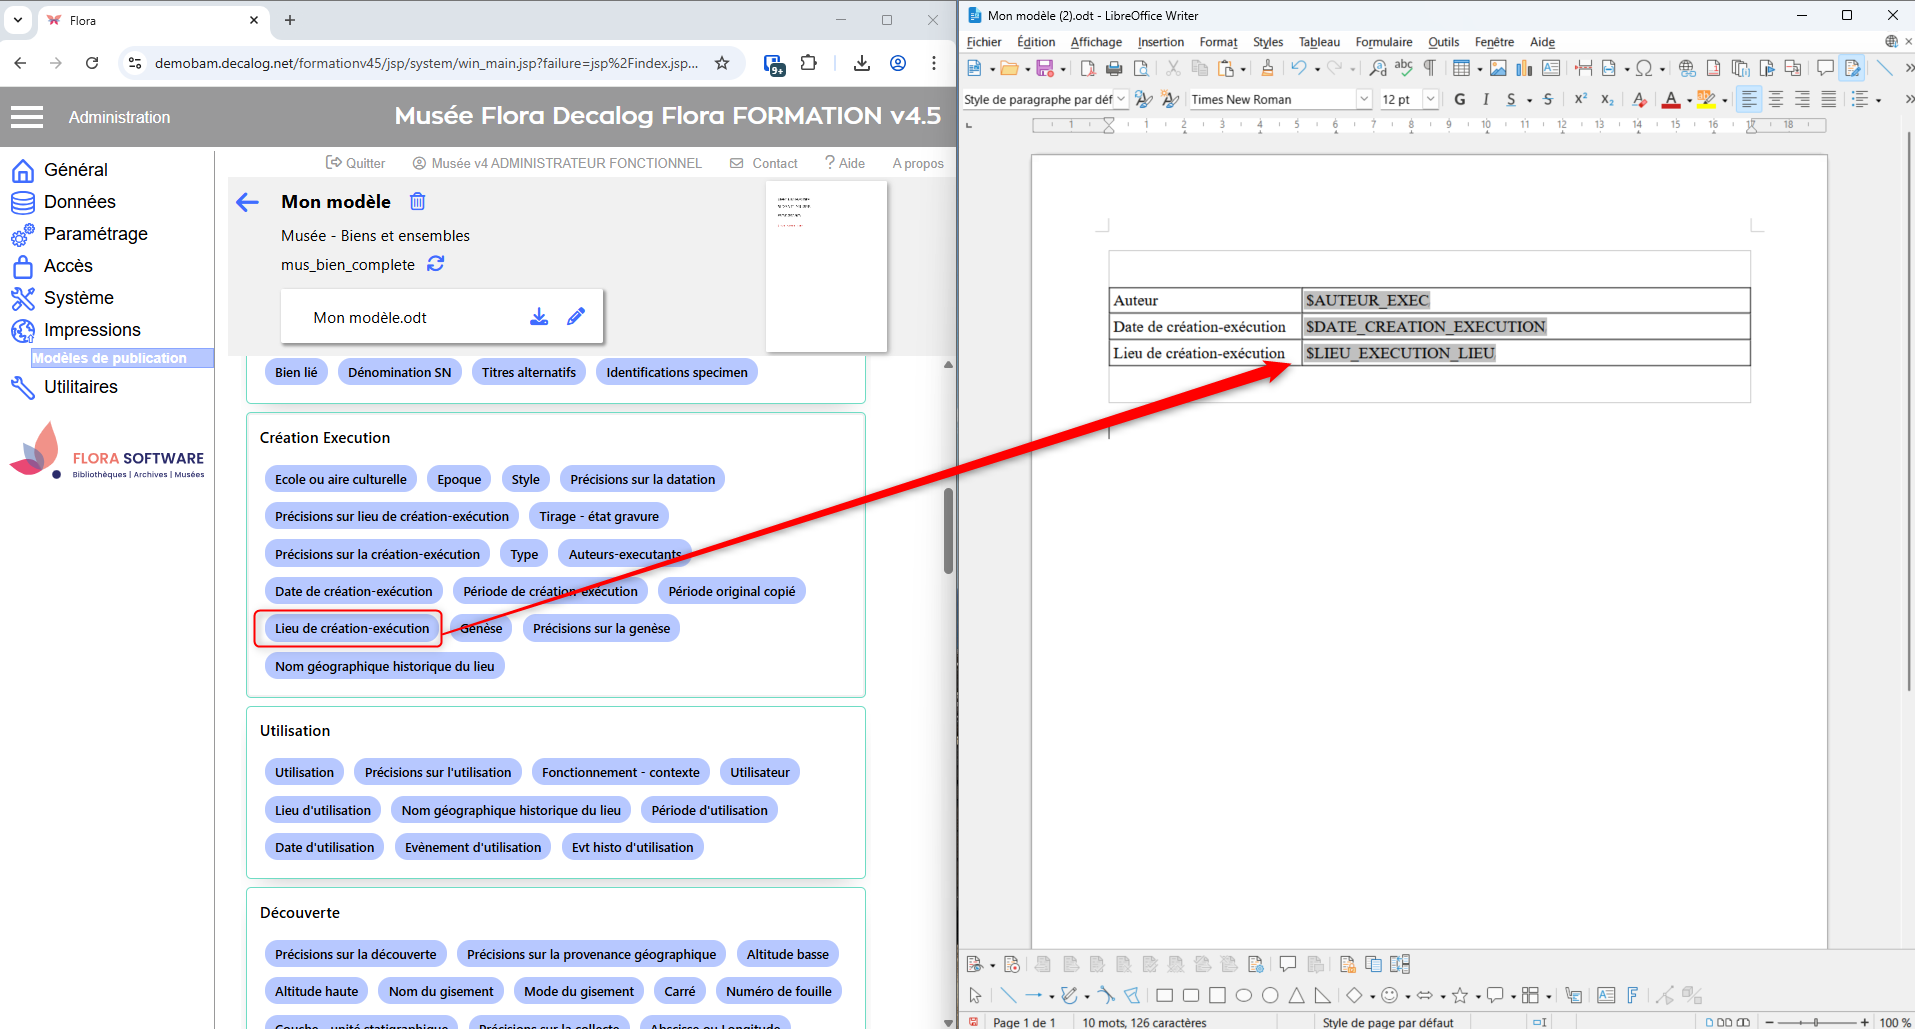
Task: Open the Tableau menu
Action: [x=1318, y=42]
